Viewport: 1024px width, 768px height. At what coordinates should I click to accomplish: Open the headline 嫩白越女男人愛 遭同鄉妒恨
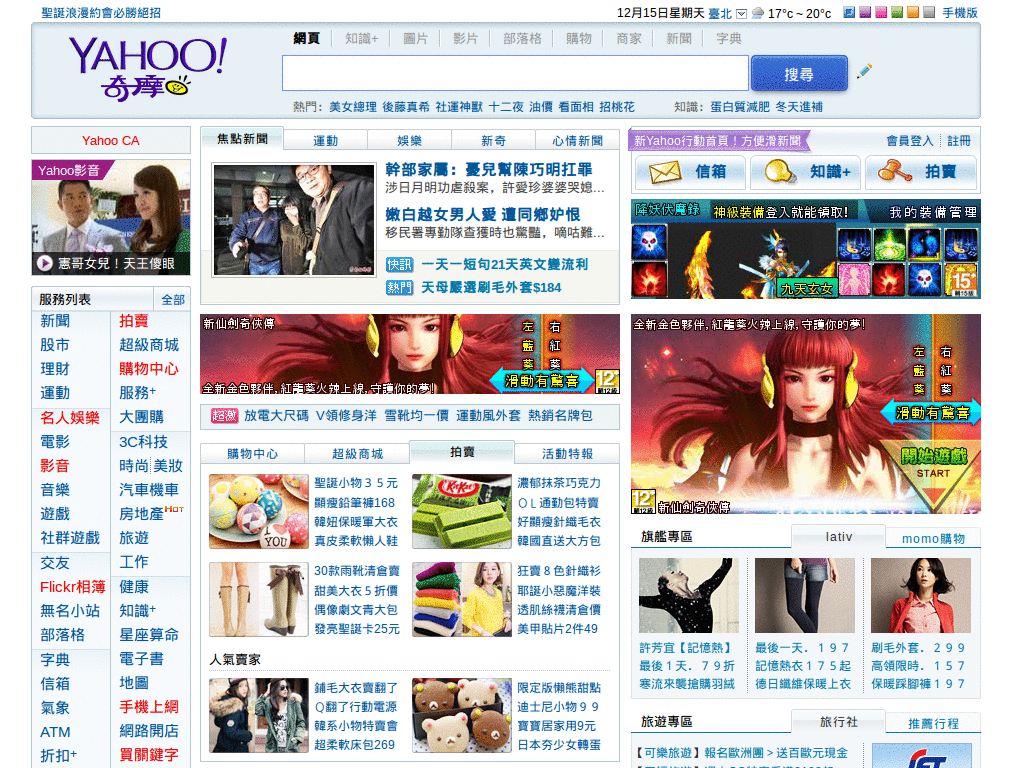(x=483, y=214)
